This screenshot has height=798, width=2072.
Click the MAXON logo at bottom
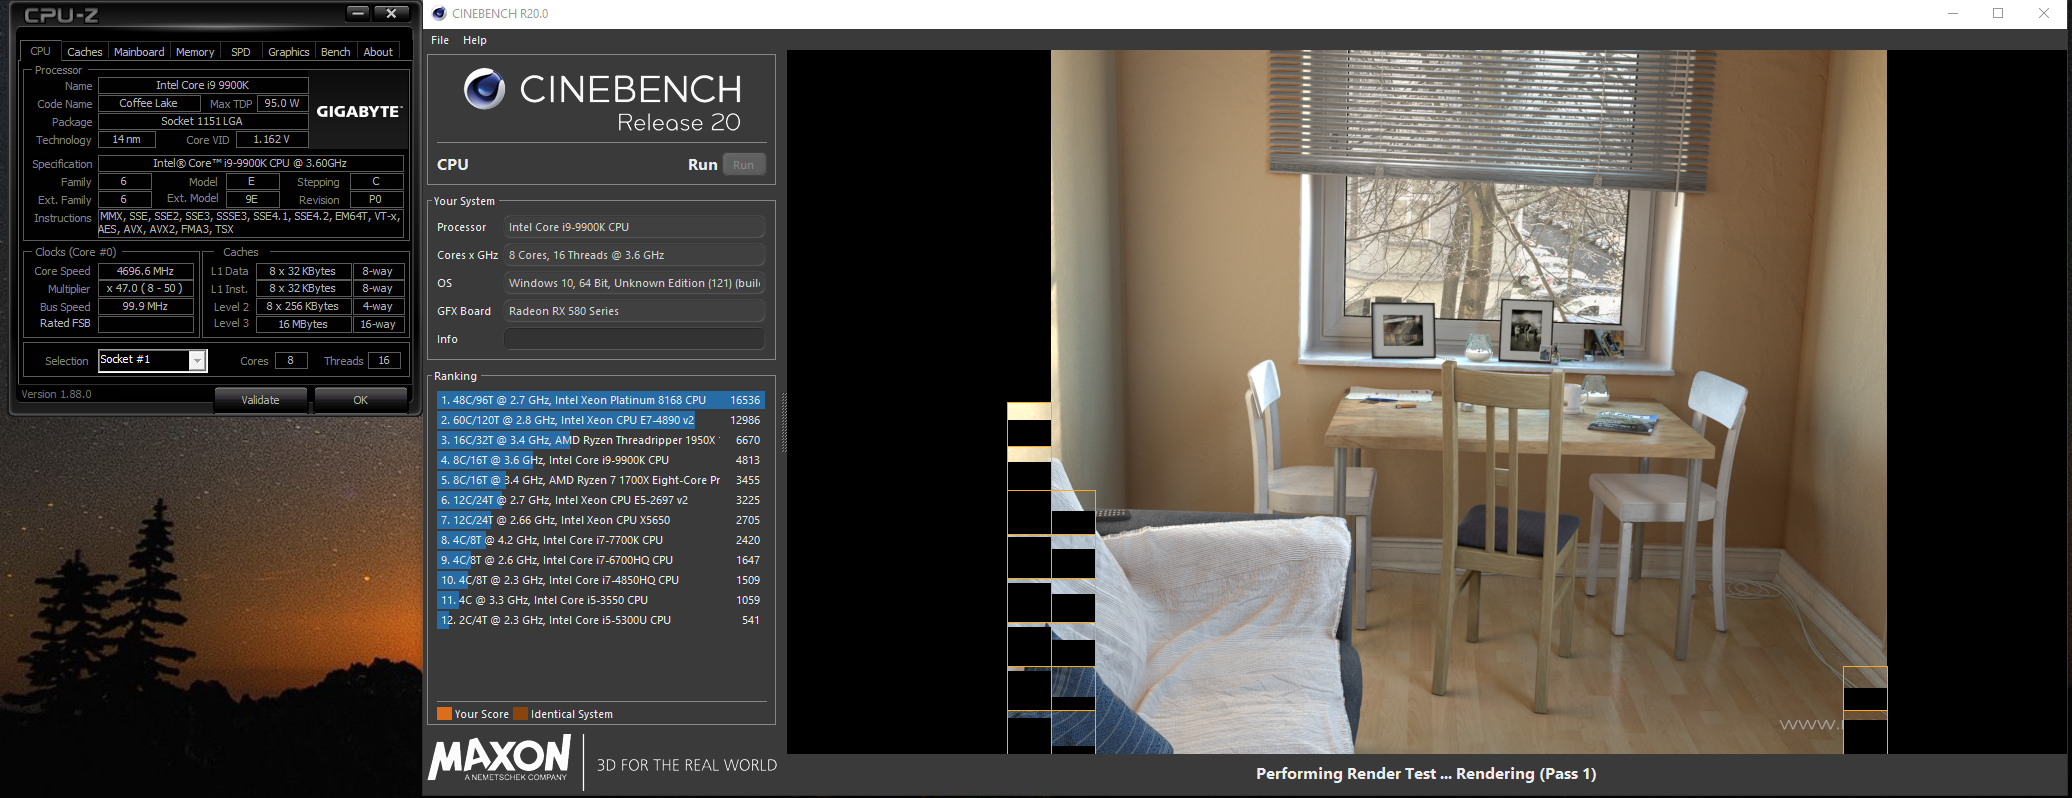coord(499,759)
